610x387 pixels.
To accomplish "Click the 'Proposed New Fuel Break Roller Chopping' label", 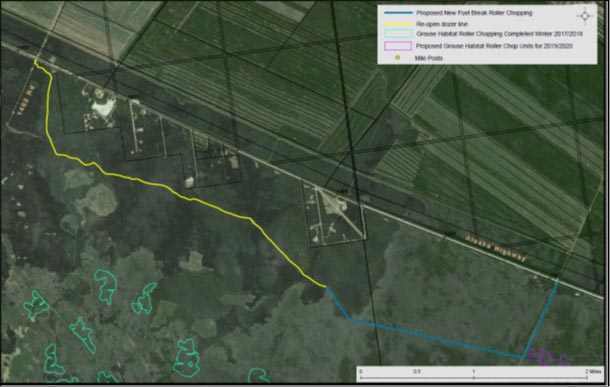I will (474, 13).
